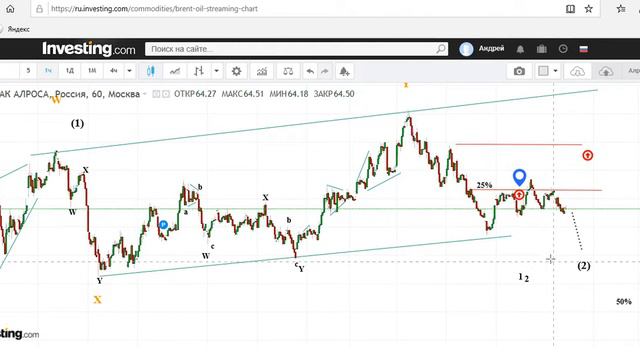This screenshot has height=360, width=640.
Task: Select the (1) wave label
Action: [x=77, y=123]
